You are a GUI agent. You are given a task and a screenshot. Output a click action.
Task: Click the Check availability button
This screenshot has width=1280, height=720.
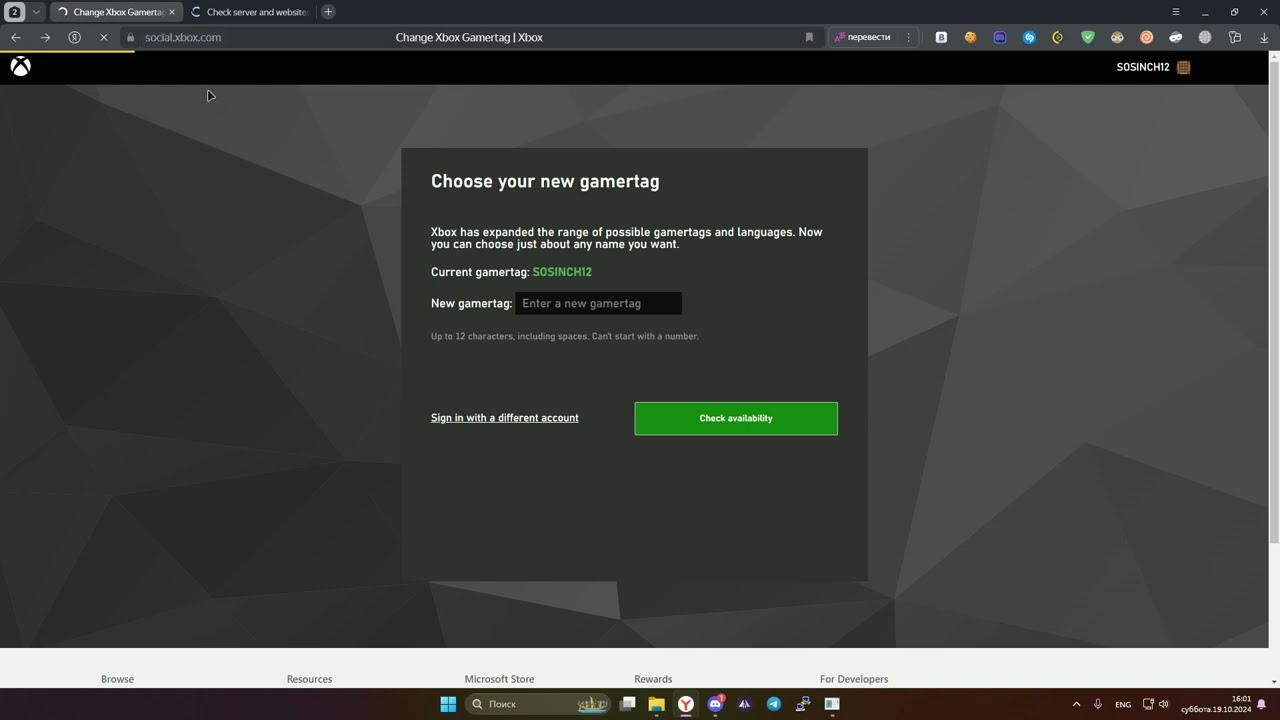(x=736, y=418)
